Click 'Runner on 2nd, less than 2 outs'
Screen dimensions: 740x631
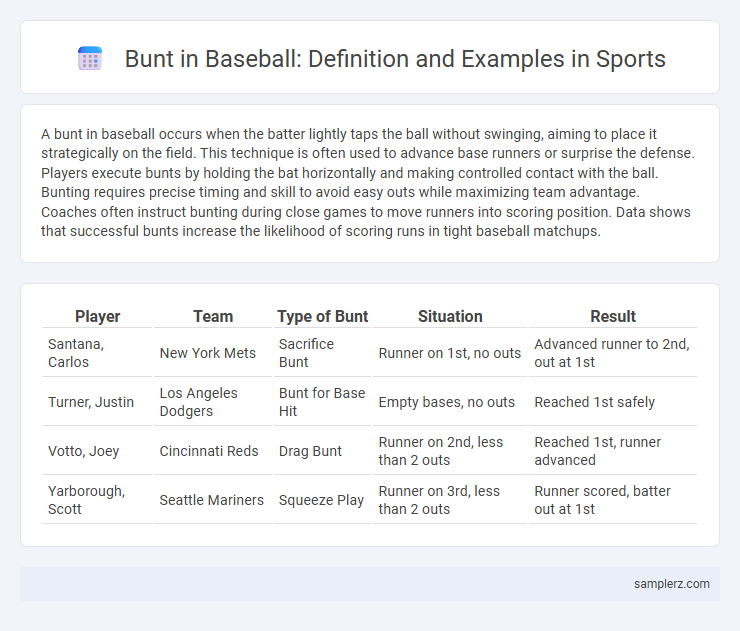coord(450,451)
